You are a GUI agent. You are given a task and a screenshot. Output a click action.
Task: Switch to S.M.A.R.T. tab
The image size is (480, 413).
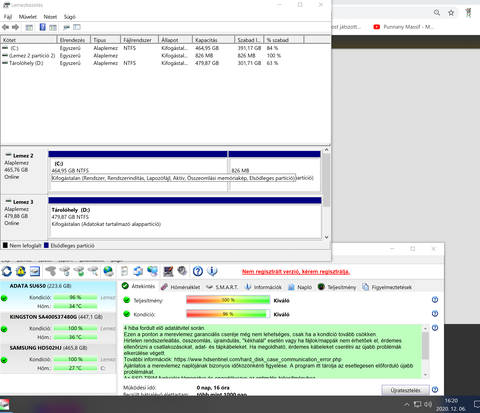pos(222,287)
